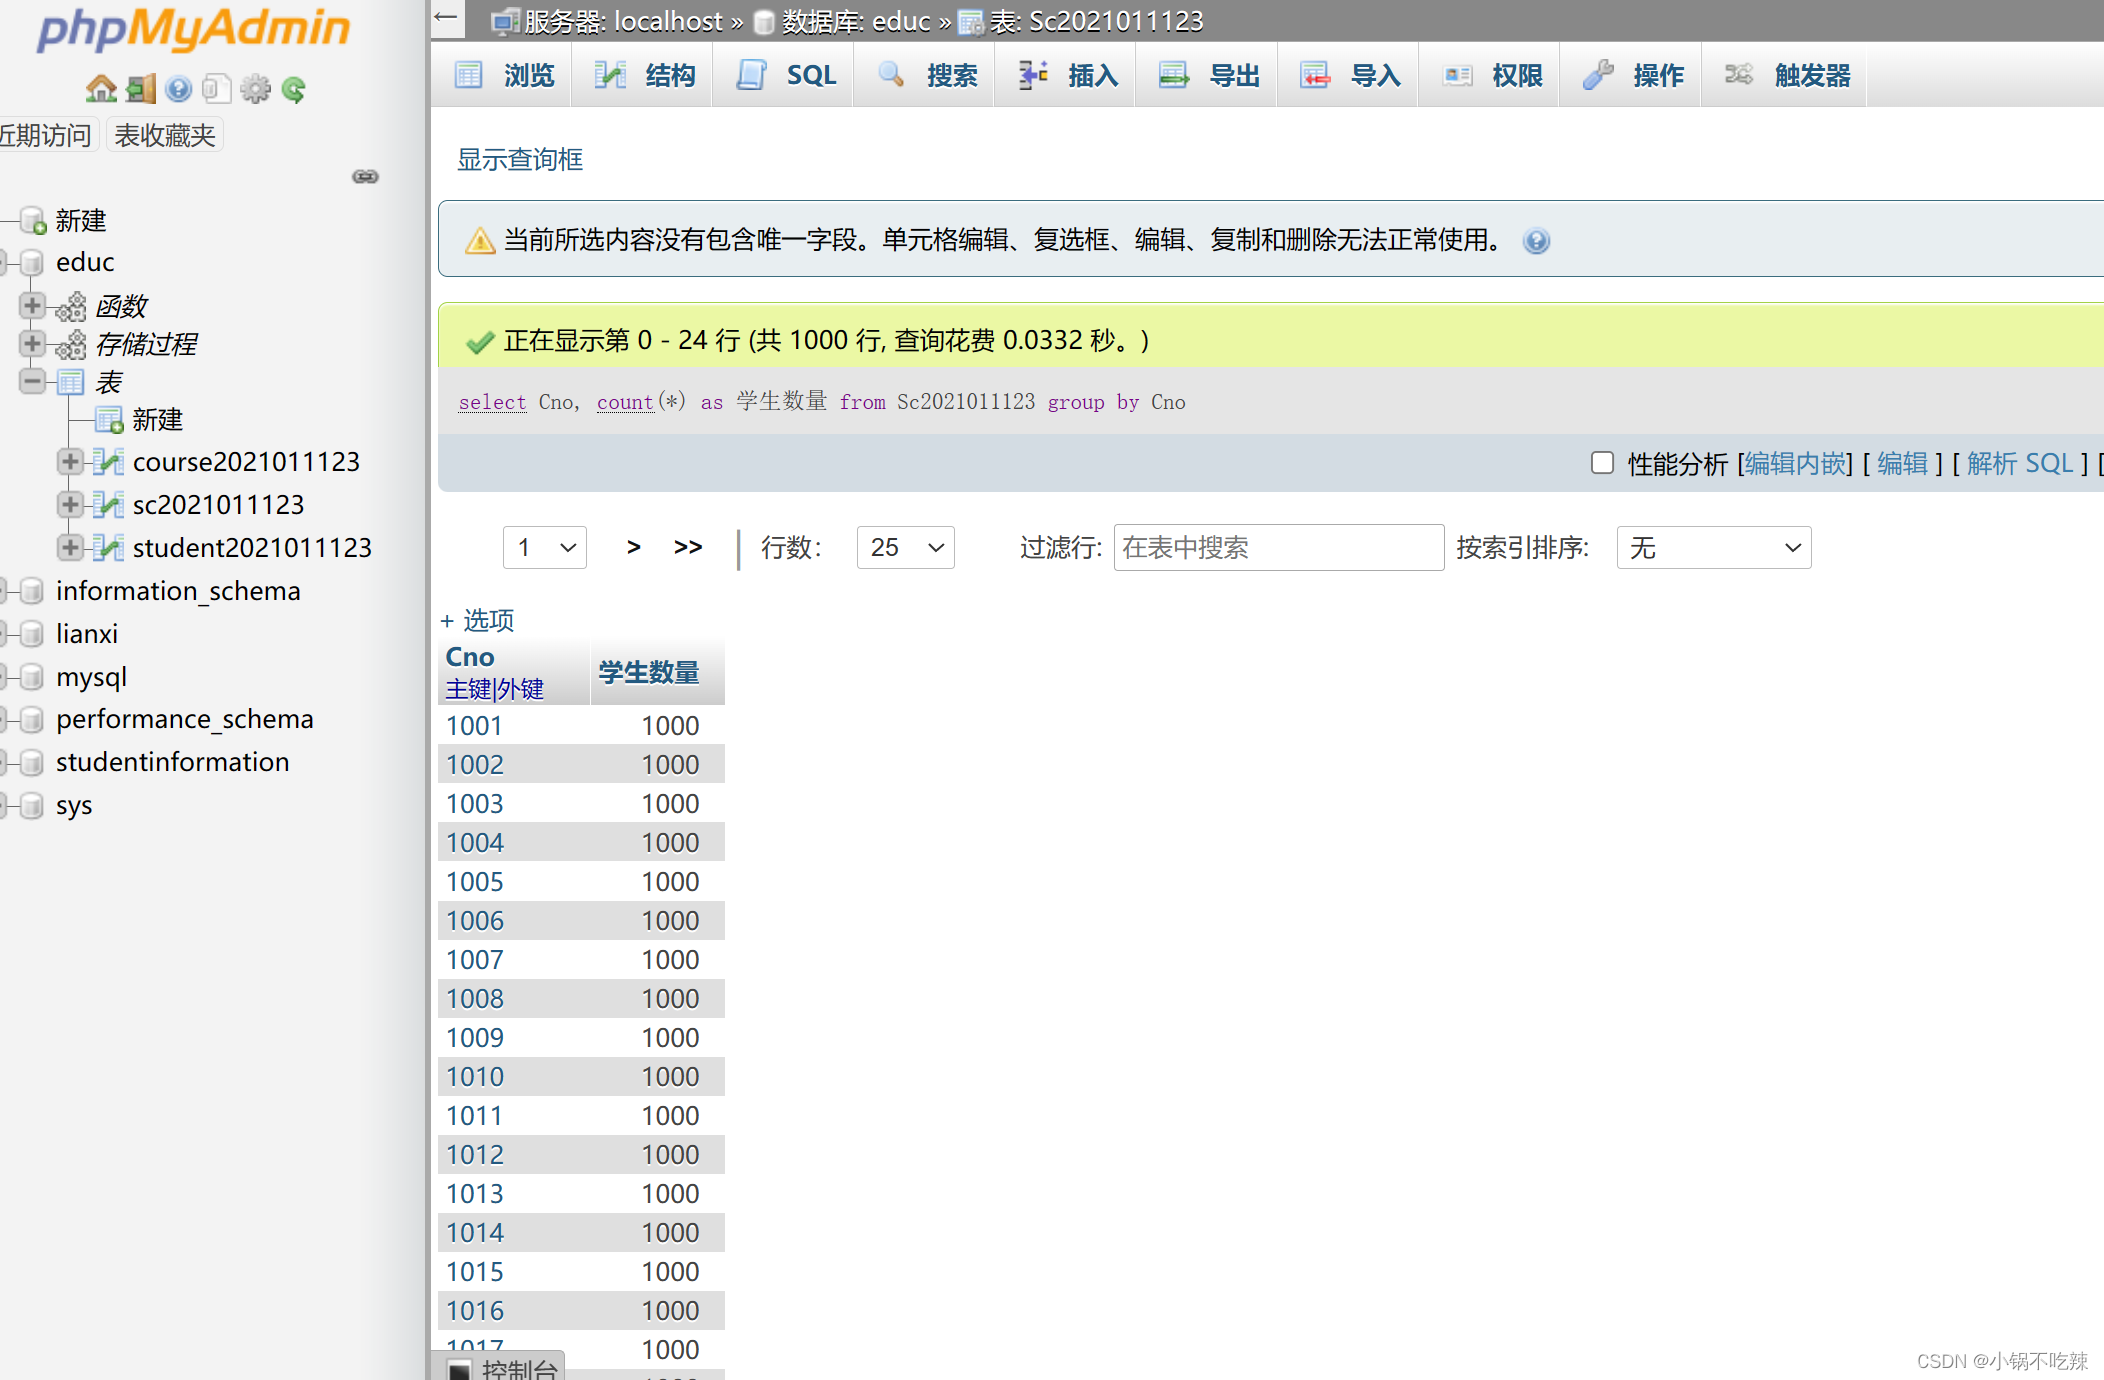Expand the course2021011123 table node
The height and width of the screenshot is (1380, 2104).
click(x=70, y=462)
